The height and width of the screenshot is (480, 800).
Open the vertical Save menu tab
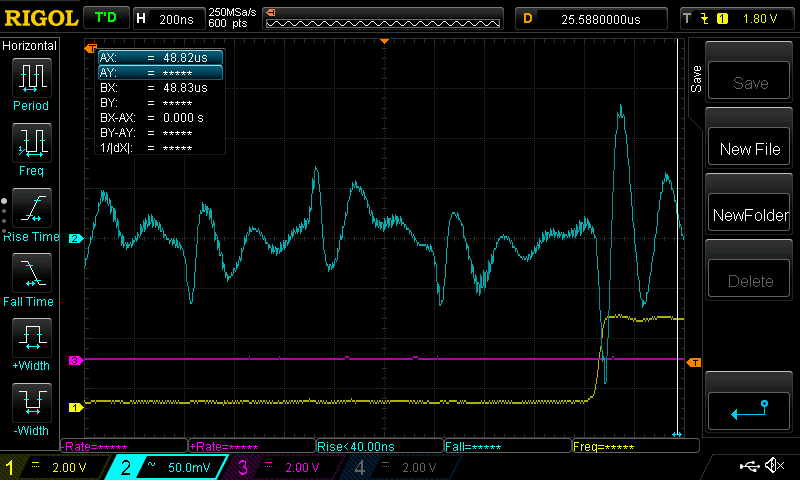(x=696, y=79)
